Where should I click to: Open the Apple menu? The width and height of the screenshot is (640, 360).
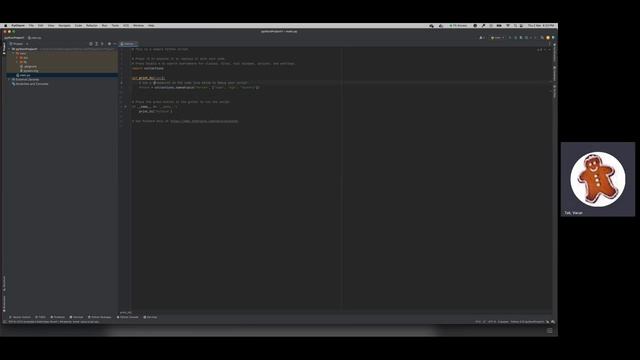[5, 25]
